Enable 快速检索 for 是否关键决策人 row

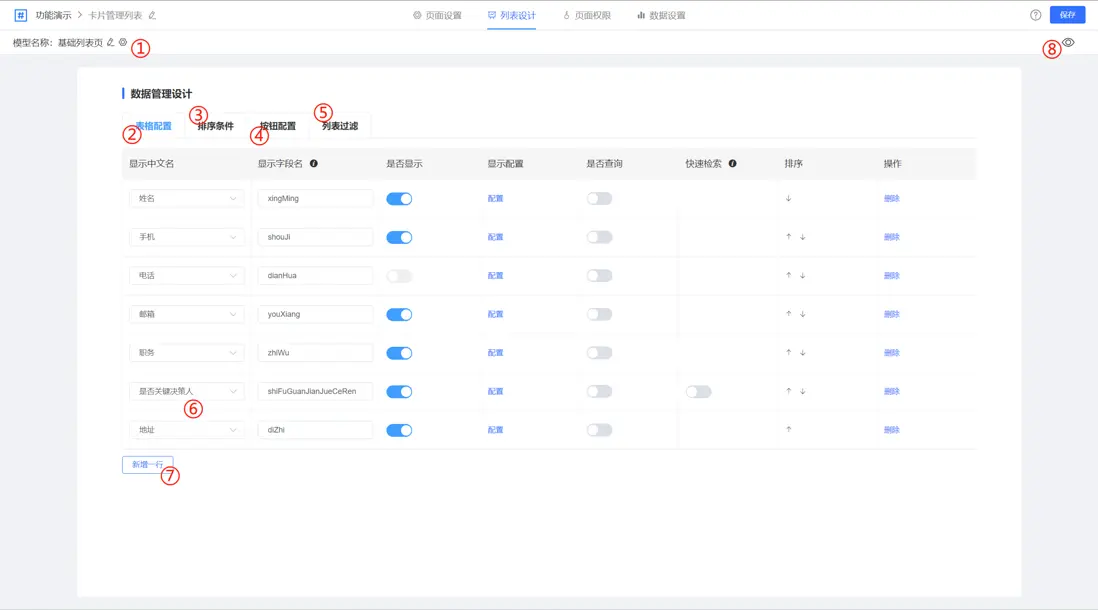click(x=698, y=391)
